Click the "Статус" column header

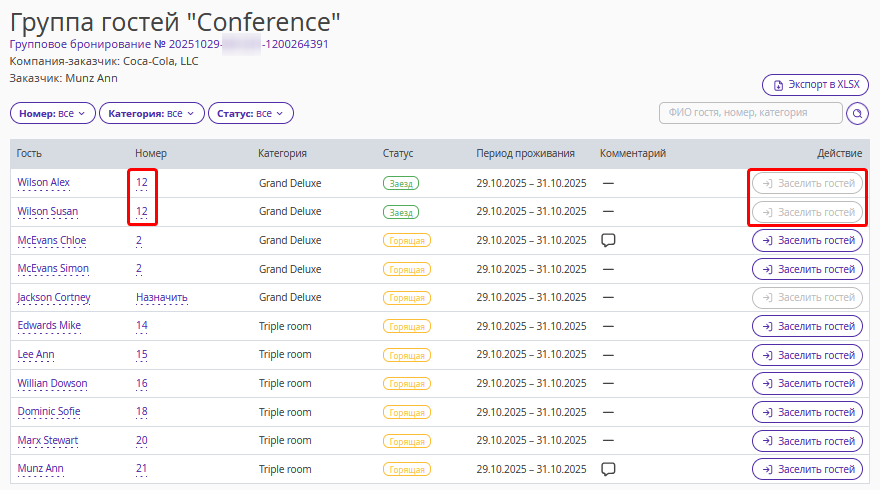click(397, 153)
